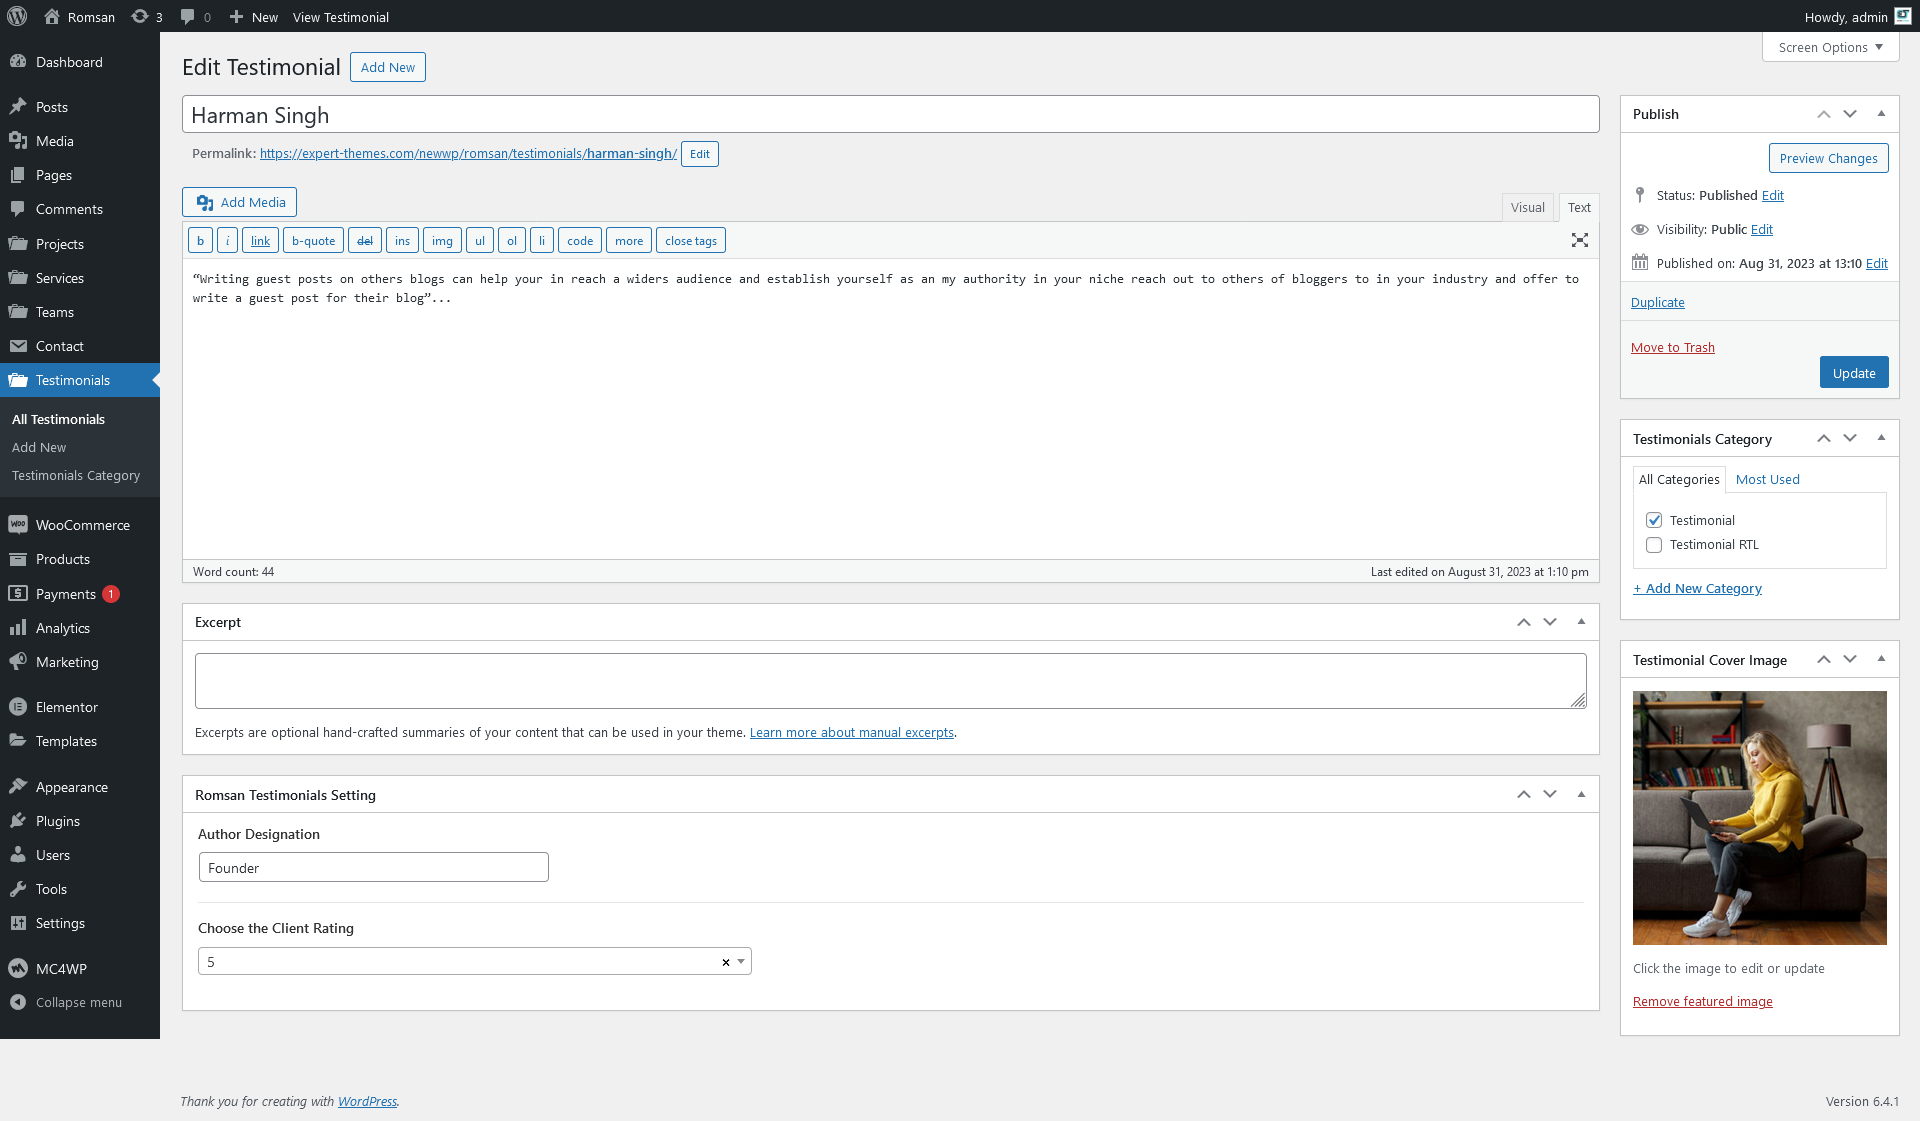Viewport: 1920px width, 1121px height.
Task: Open WooCommerce in the sidebar
Action: 82,525
